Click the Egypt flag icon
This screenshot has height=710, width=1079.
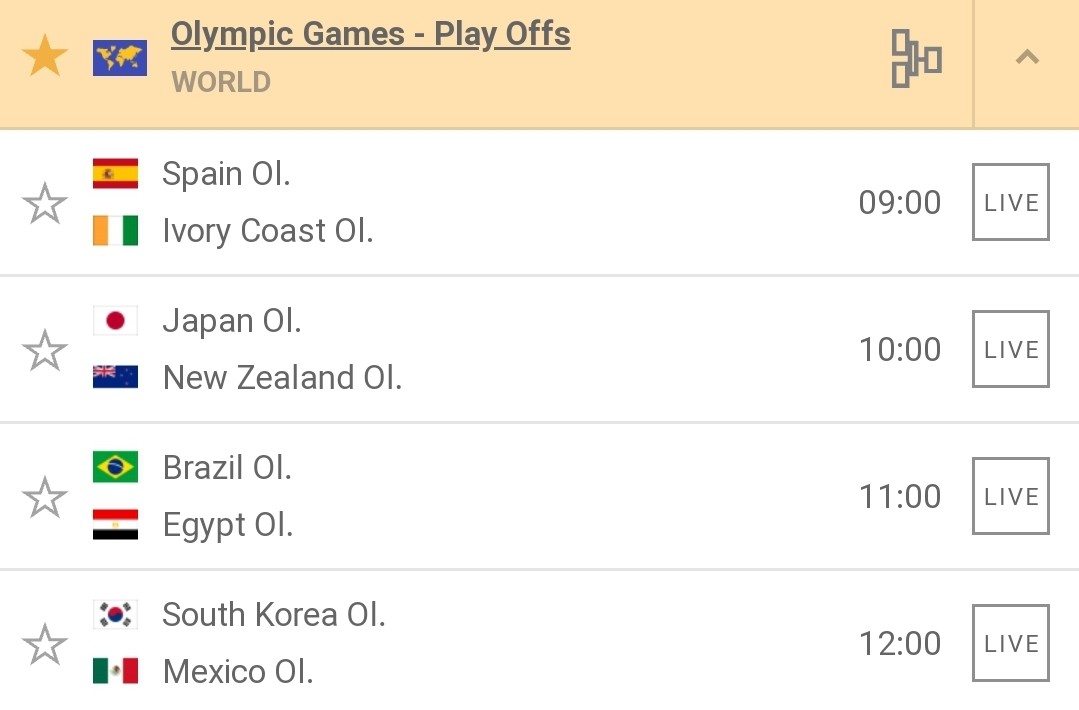coord(116,524)
